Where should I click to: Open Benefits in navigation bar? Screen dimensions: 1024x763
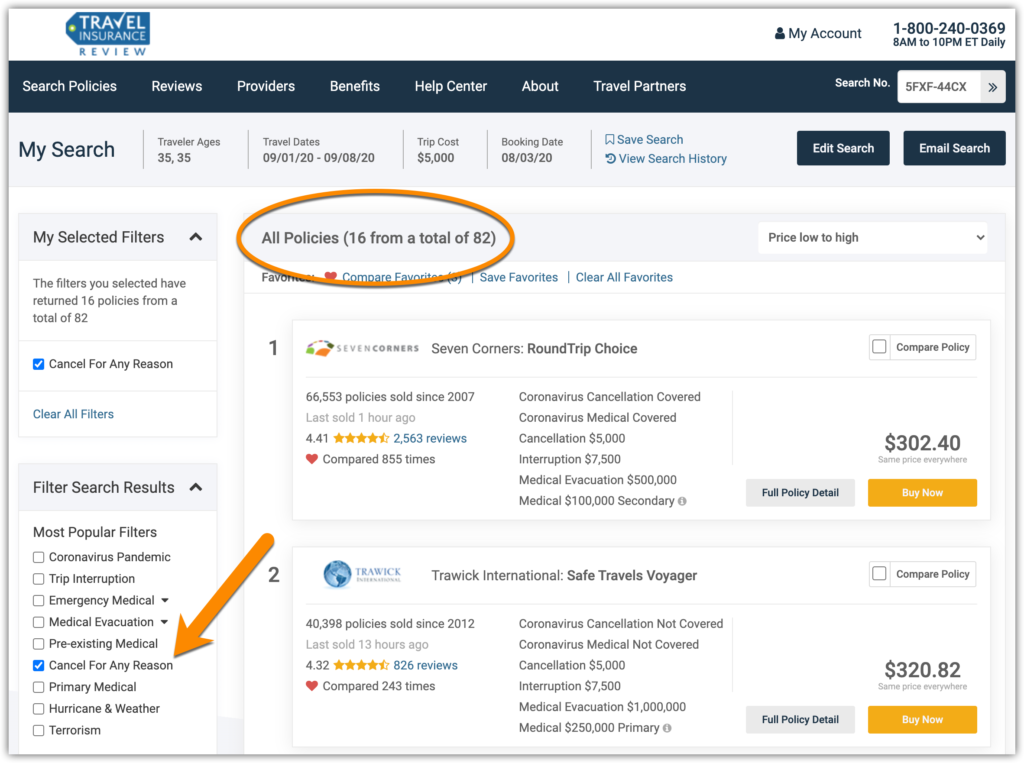(355, 86)
